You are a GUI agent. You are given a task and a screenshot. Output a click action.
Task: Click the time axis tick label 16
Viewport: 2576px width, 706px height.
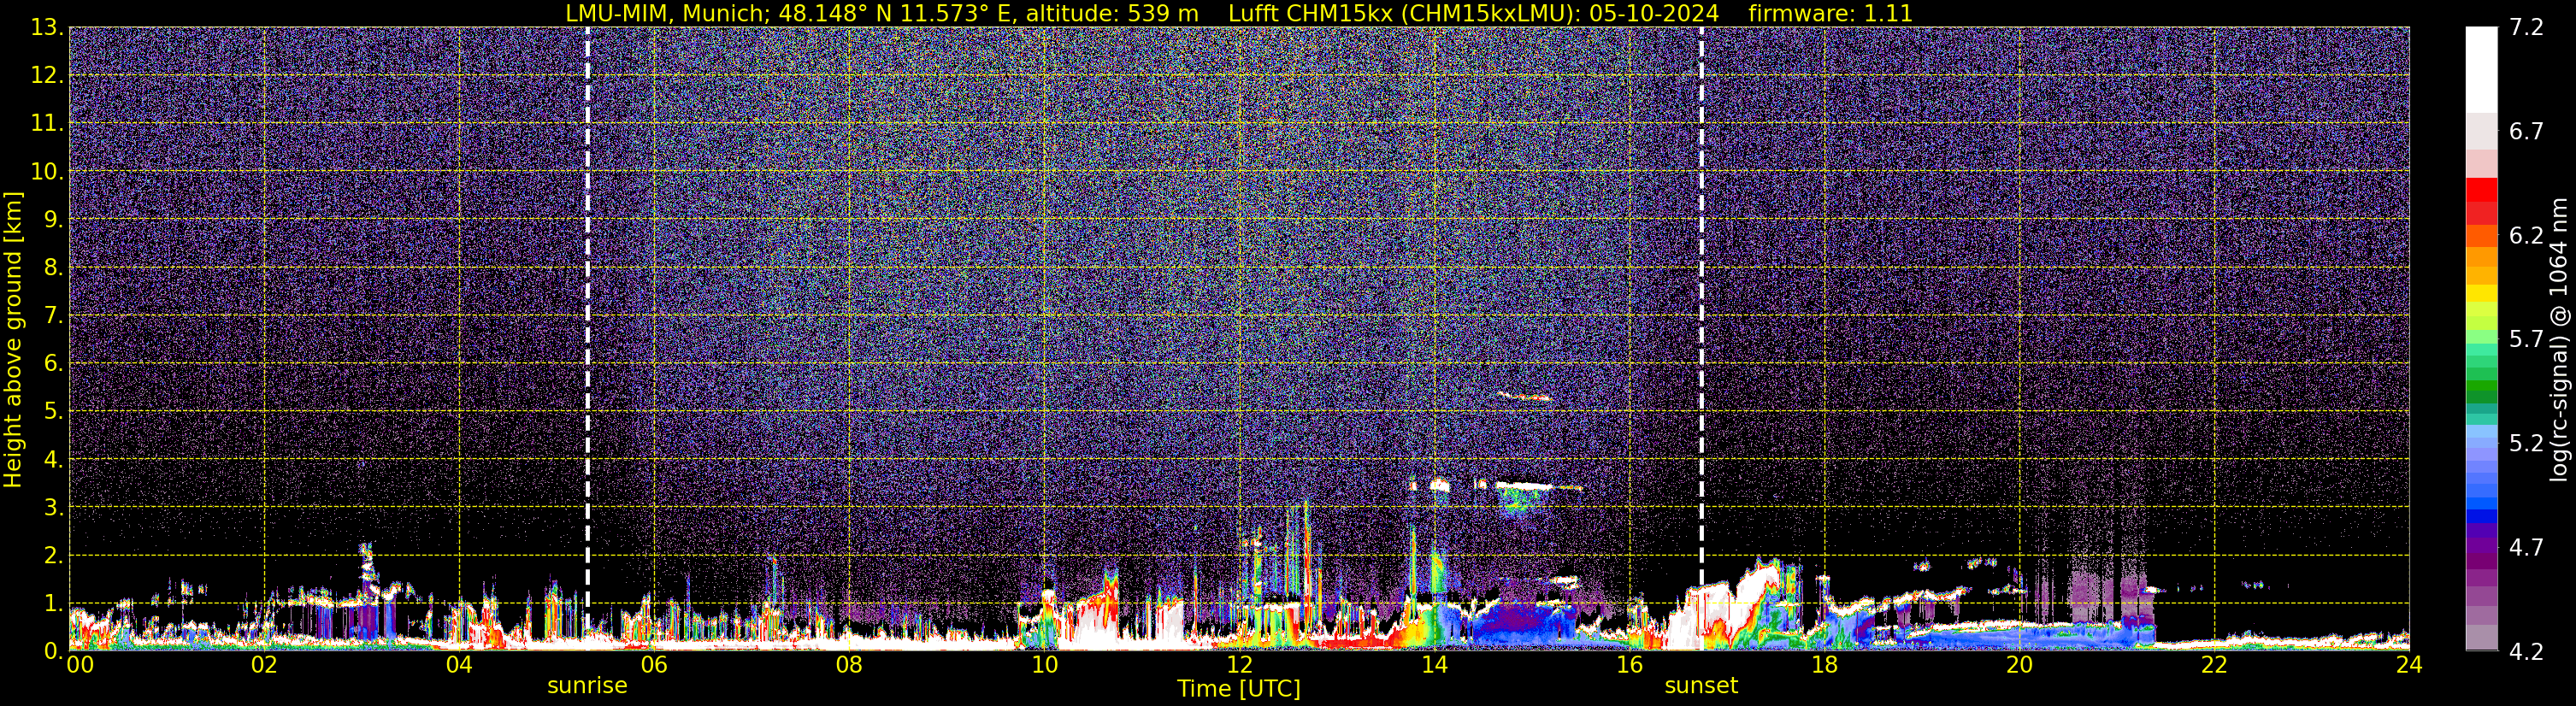pos(1629,665)
